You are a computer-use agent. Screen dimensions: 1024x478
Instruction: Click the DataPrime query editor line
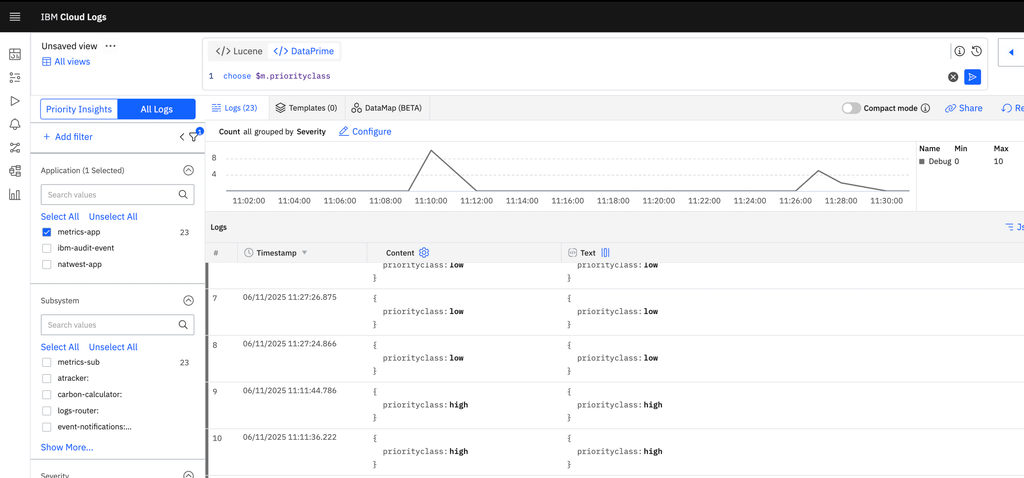tap(277, 76)
